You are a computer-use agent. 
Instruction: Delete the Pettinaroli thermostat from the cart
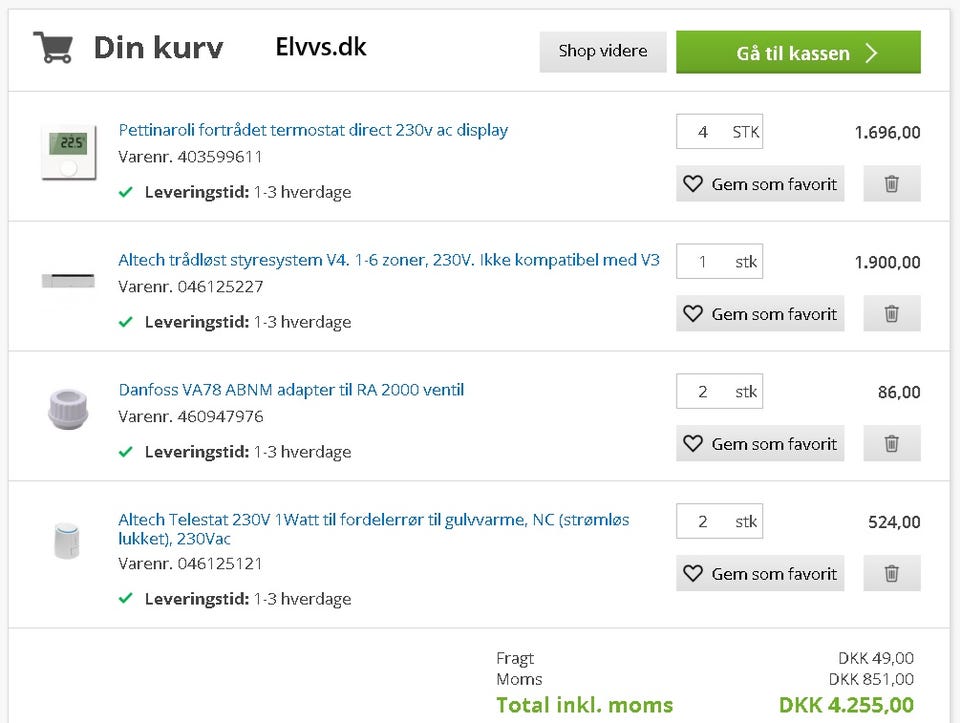tap(891, 184)
